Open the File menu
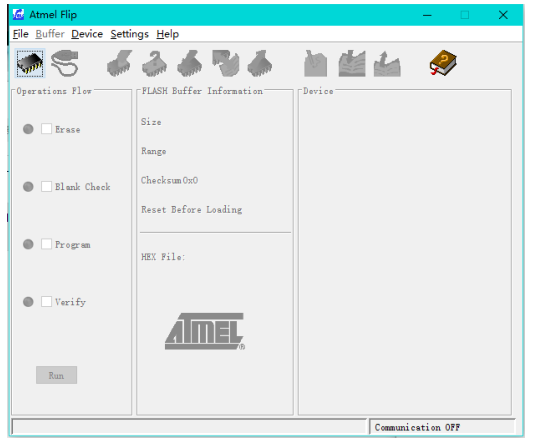Screen dimensions: 533x442 20,34
